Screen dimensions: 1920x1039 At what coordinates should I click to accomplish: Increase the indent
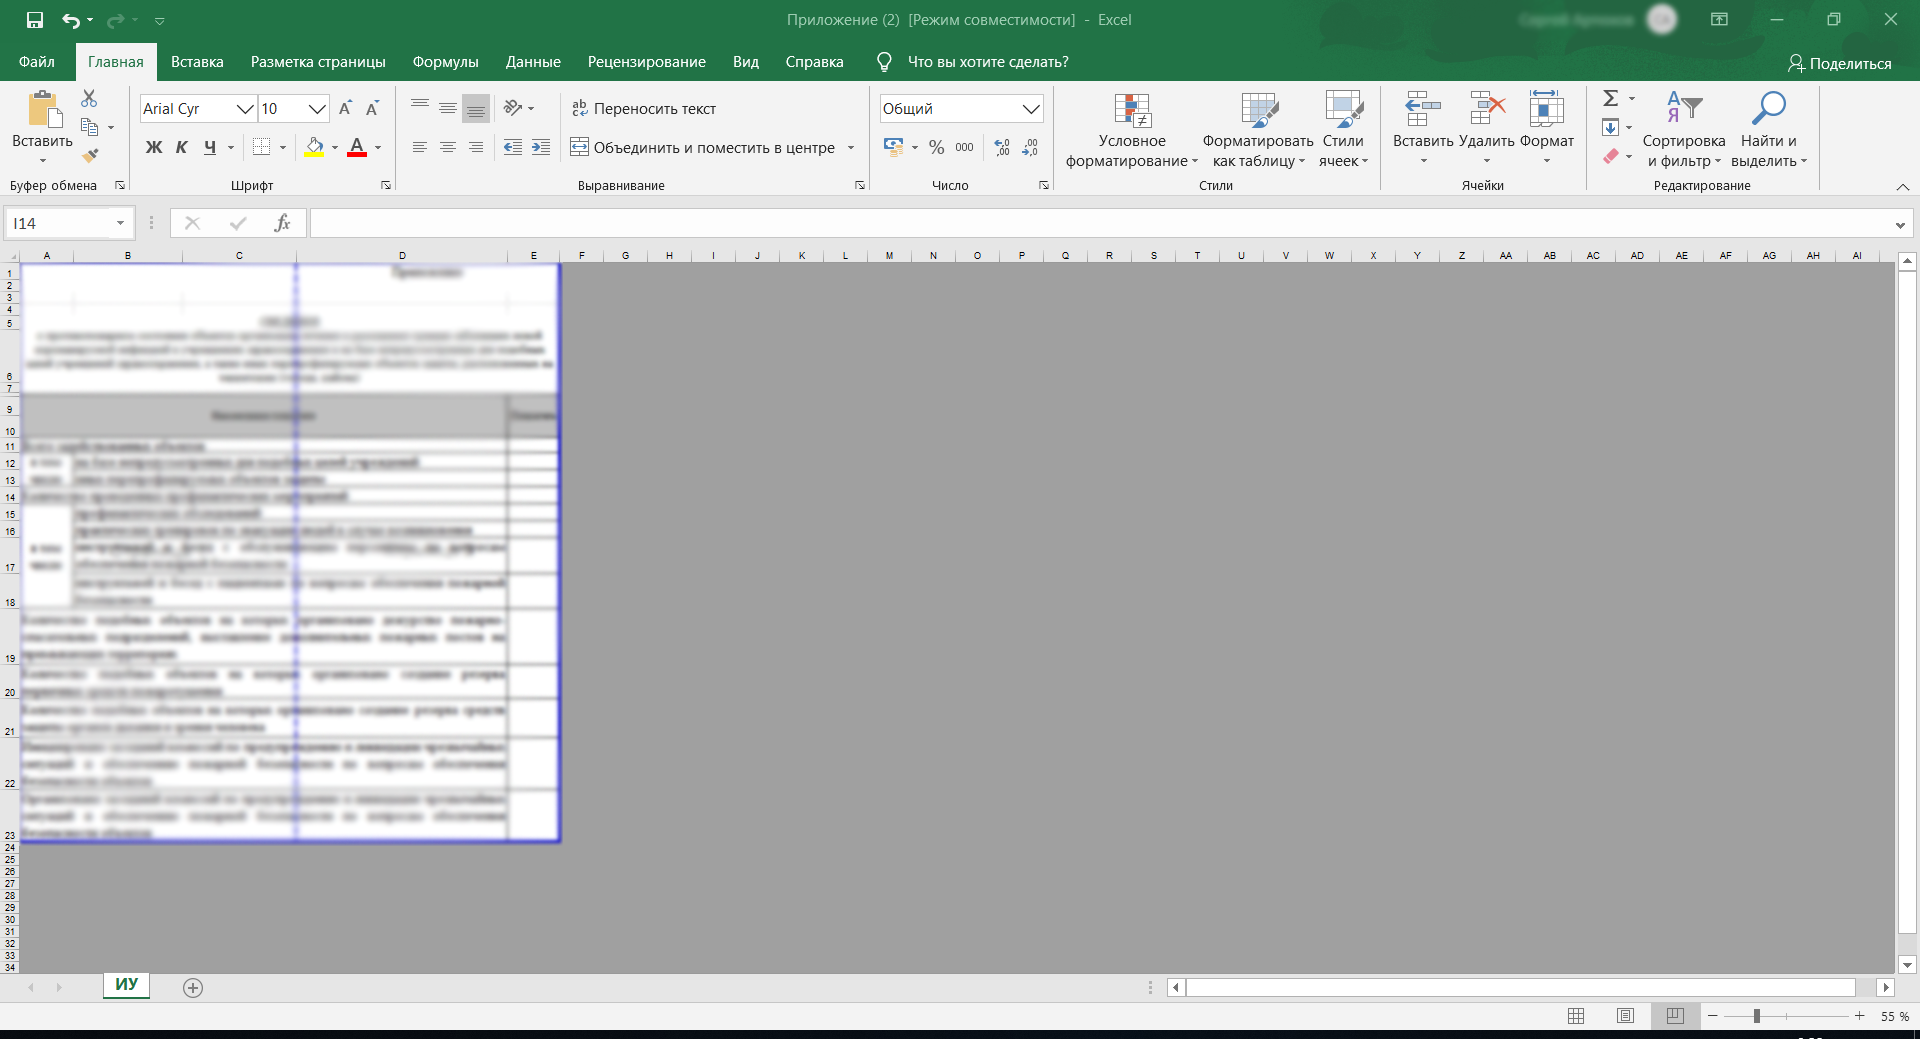[x=541, y=147]
